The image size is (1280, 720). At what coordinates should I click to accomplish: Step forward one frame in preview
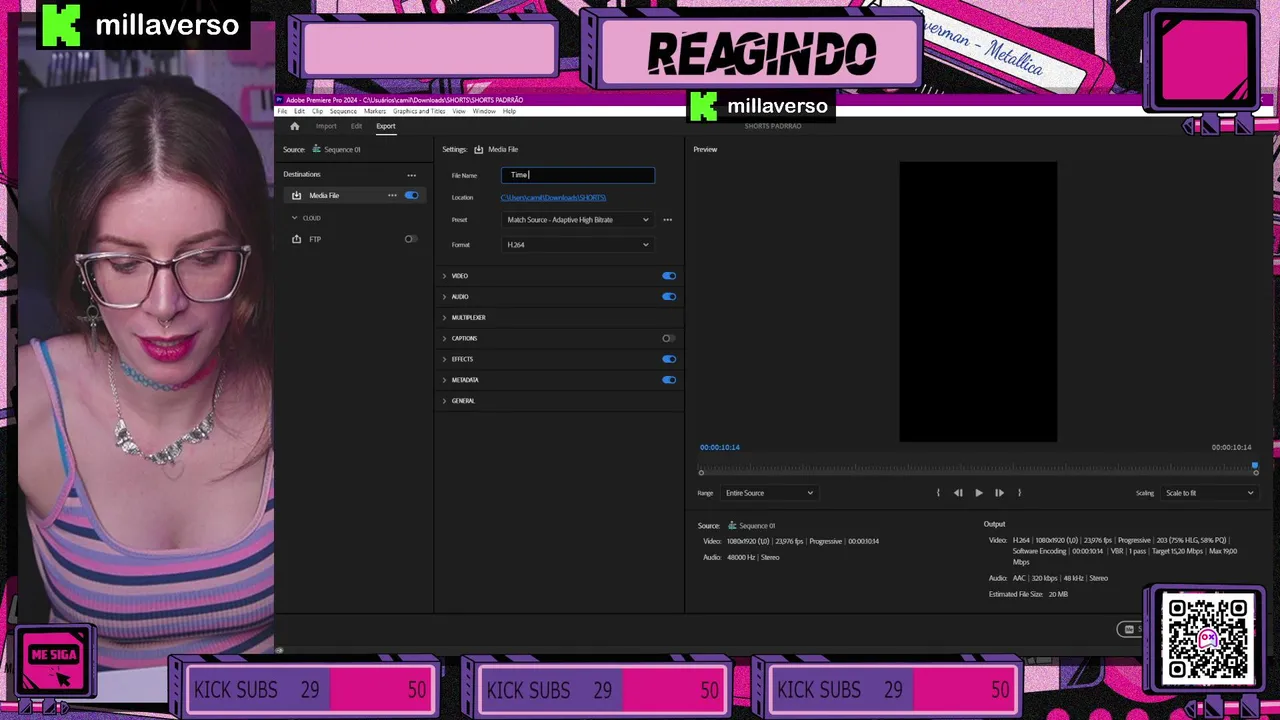[999, 493]
